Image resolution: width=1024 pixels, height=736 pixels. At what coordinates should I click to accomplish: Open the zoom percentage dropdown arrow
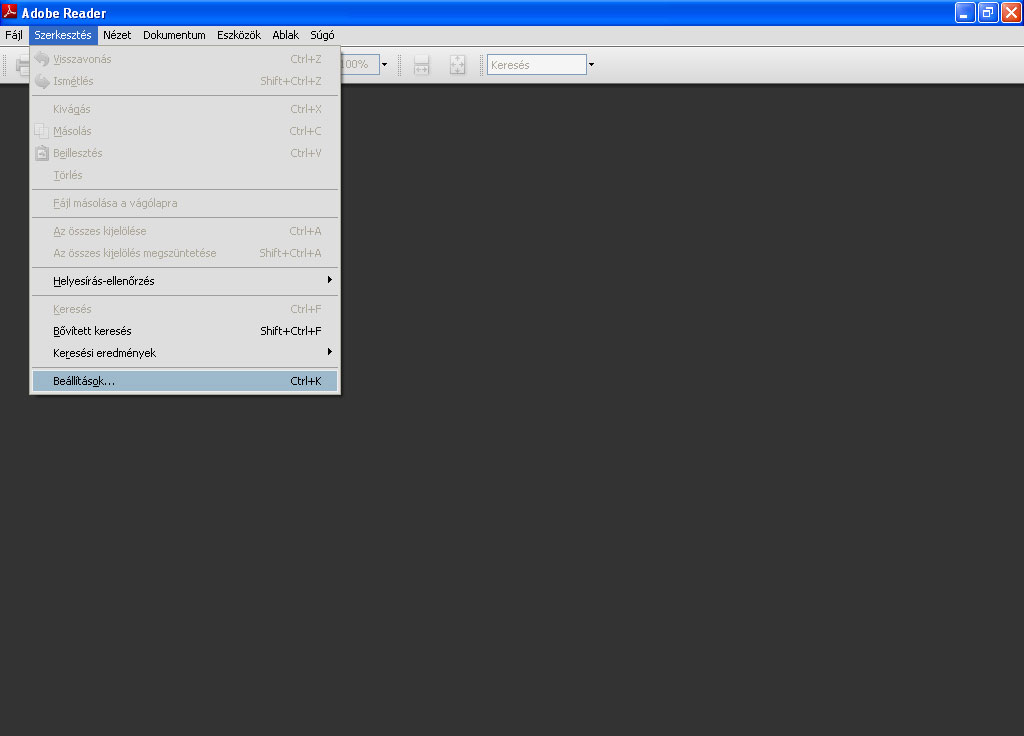[x=385, y=65]
